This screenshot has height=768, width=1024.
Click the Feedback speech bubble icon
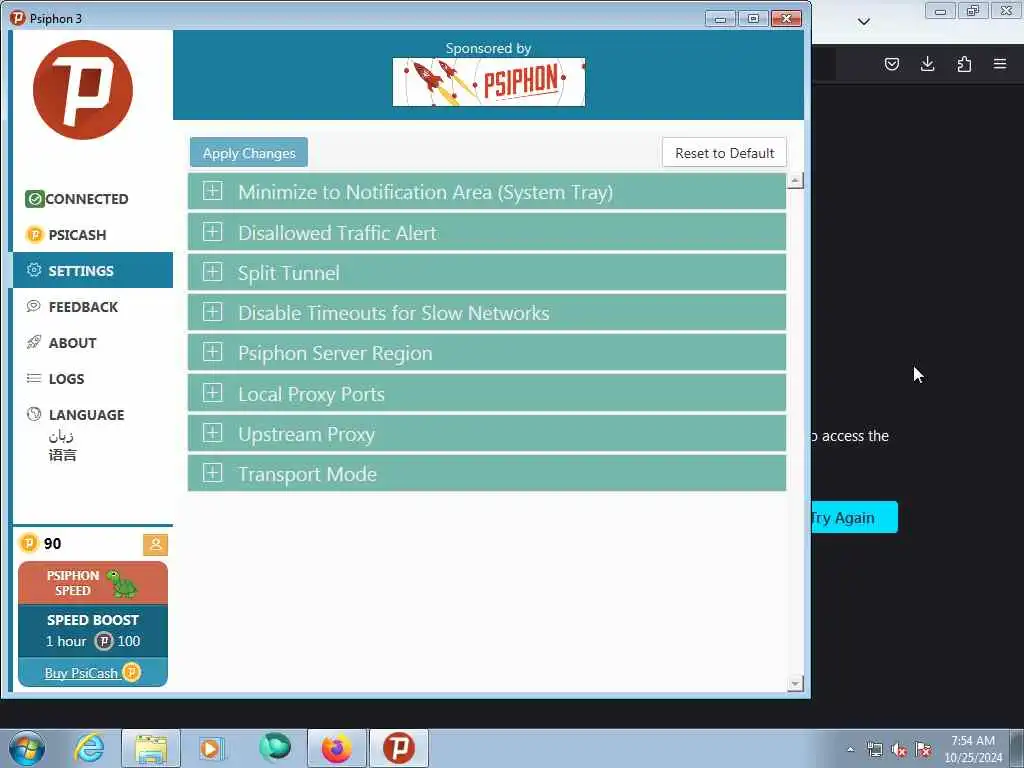[x=33, y=306]
